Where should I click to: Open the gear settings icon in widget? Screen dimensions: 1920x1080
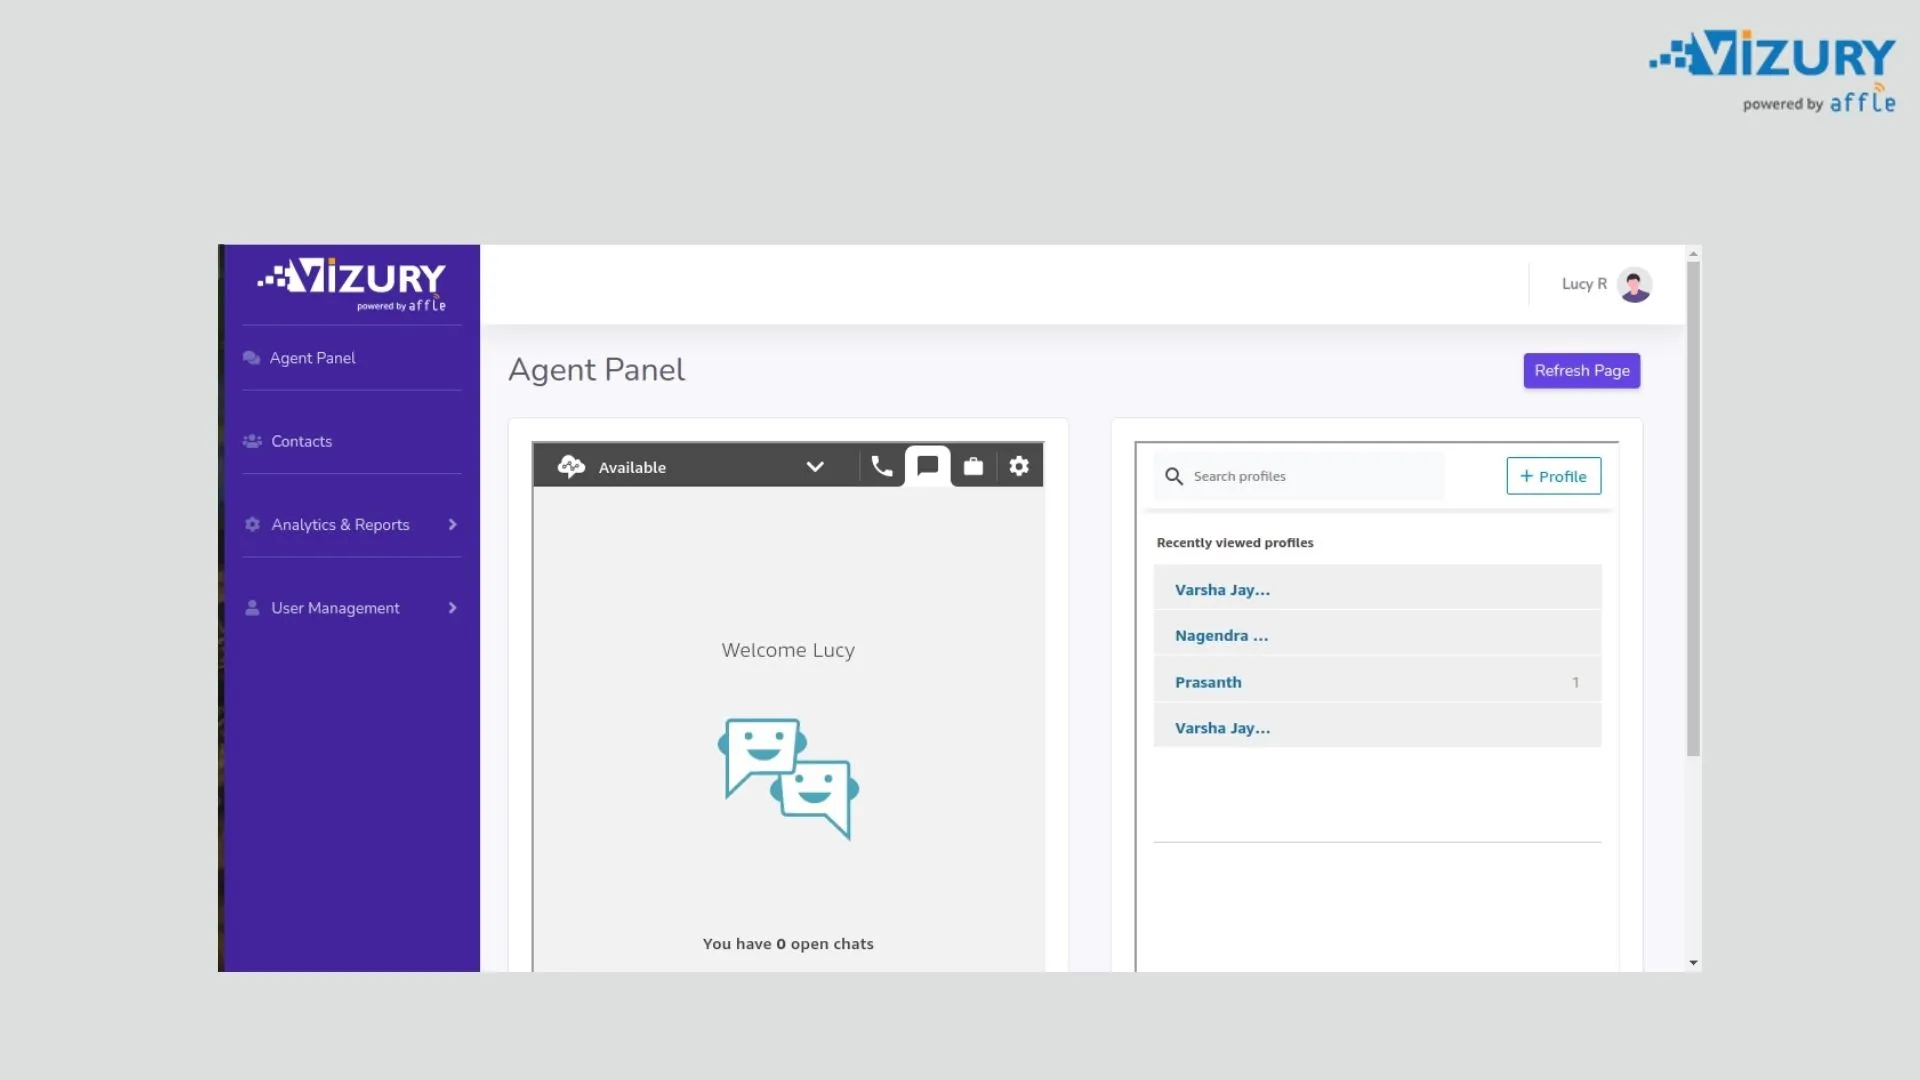tap(1019, 467)
